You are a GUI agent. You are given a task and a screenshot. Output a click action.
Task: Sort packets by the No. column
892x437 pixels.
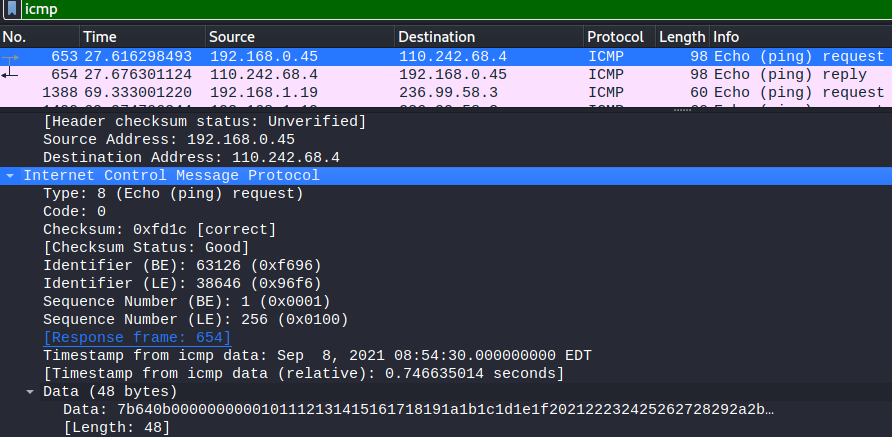40,37
